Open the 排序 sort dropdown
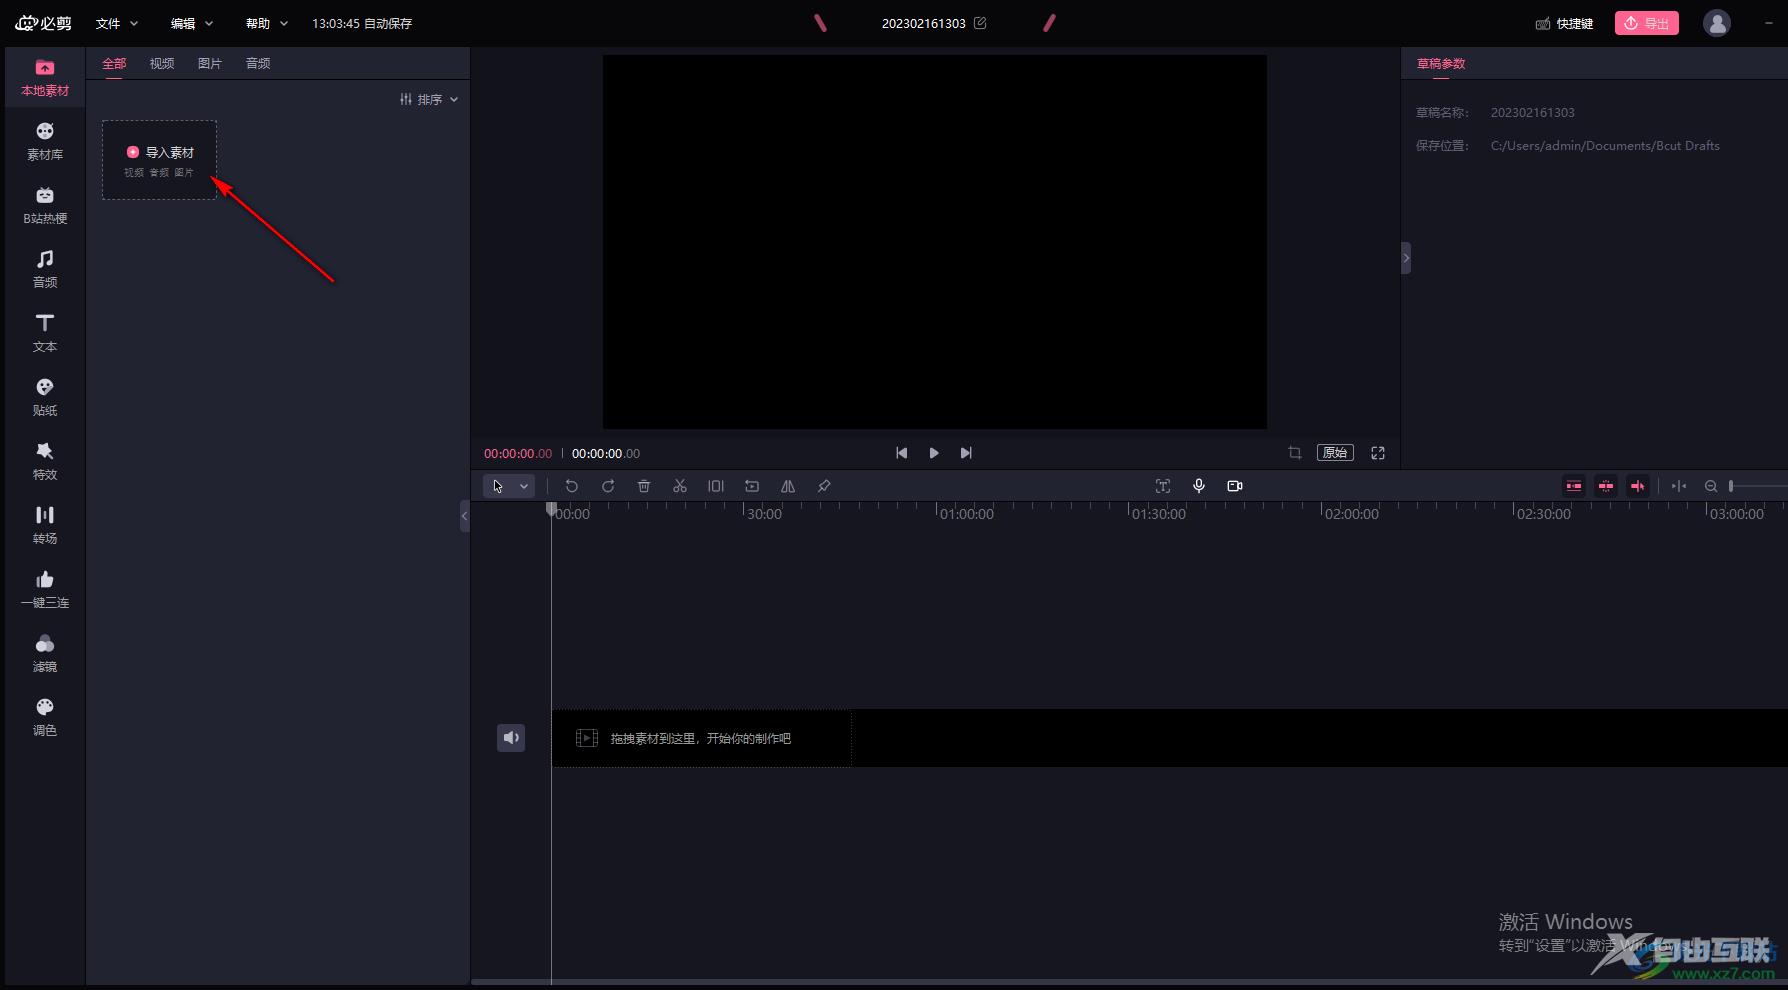Screen dimensions: 1788x990 coord(429,99)
